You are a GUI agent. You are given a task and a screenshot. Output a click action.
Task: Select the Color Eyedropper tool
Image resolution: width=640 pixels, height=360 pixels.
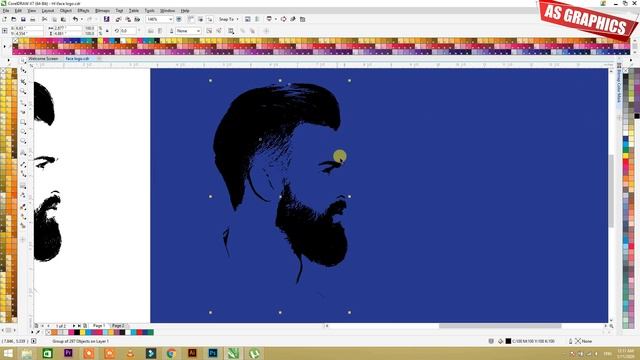[23, 206]
